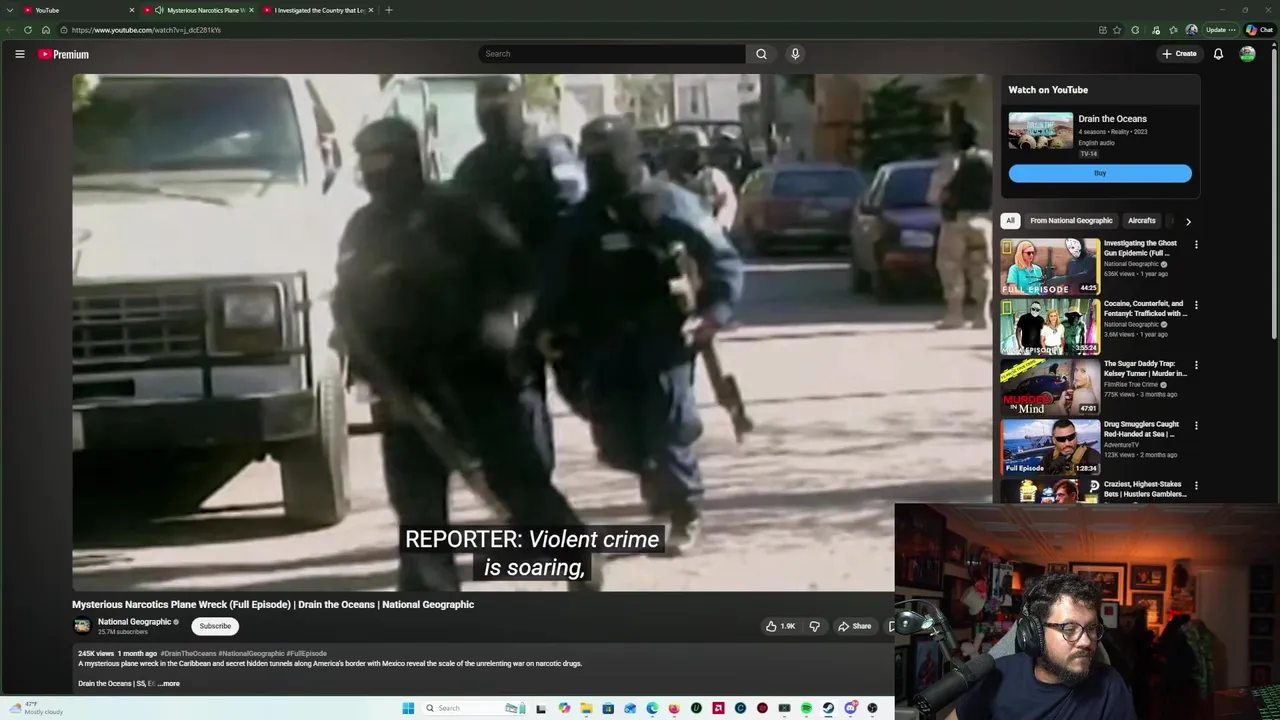The width and height of the screenshot is (1280, 720).
Task: Open the browser extensions icon
Action: coord(1135,30)
